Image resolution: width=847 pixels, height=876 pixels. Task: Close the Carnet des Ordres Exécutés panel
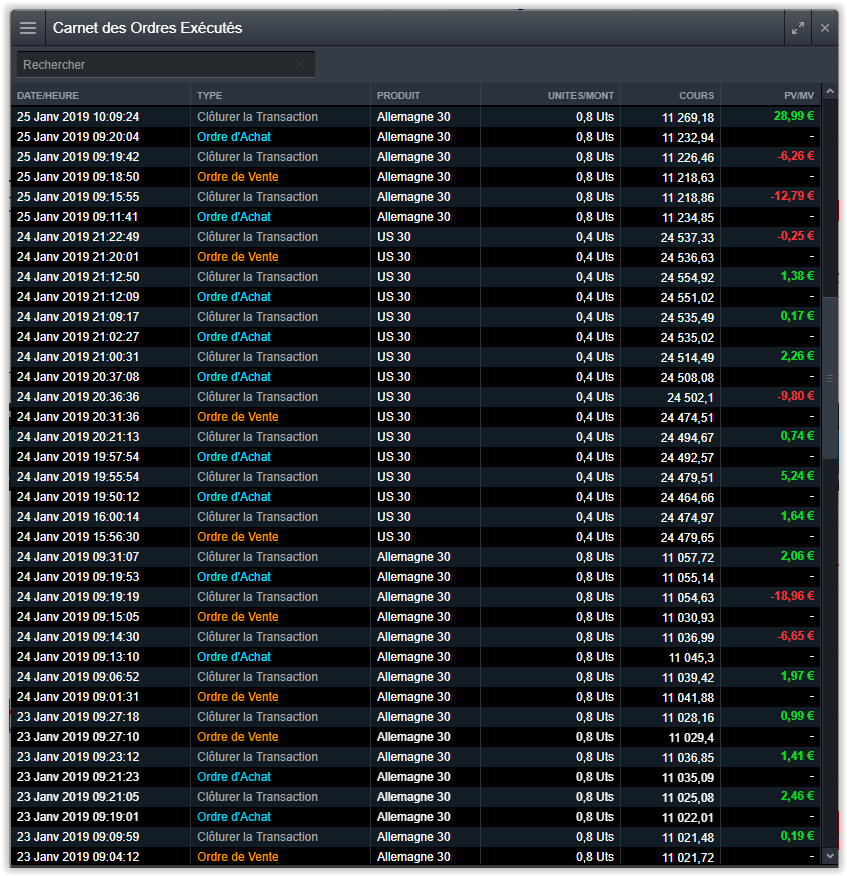coord(825,28)
